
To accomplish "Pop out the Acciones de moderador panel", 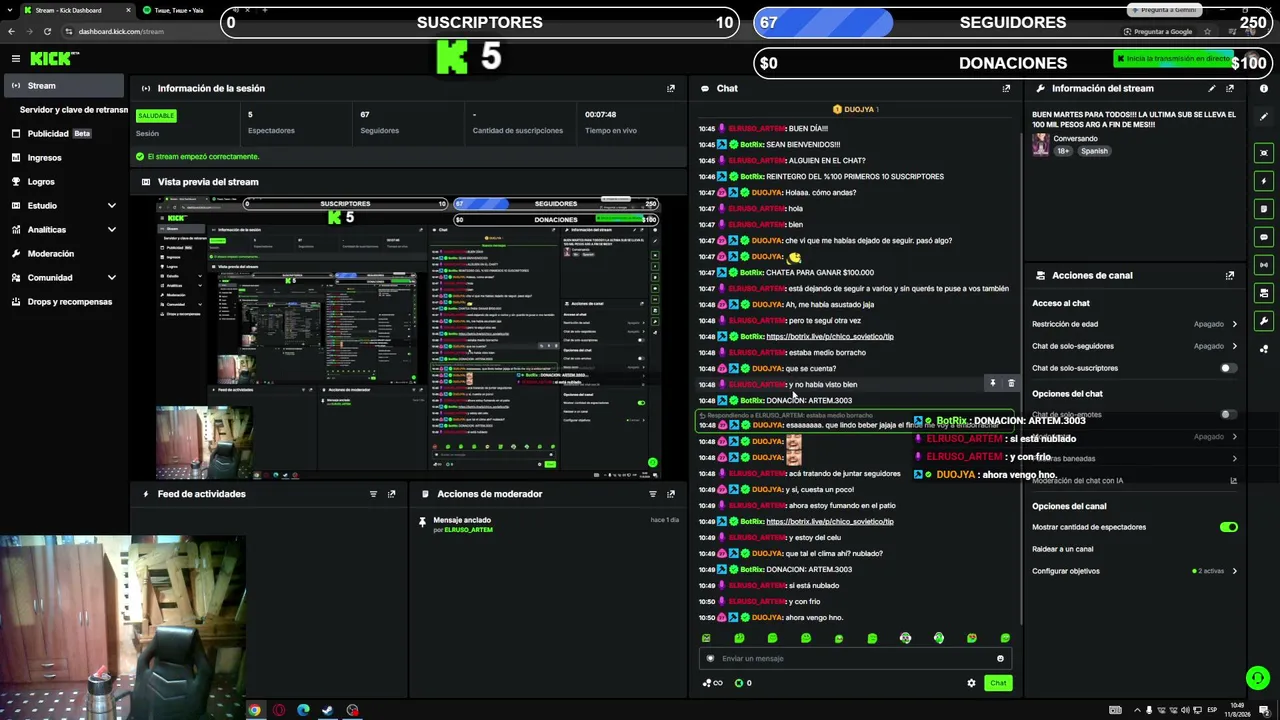I will 671,494.
